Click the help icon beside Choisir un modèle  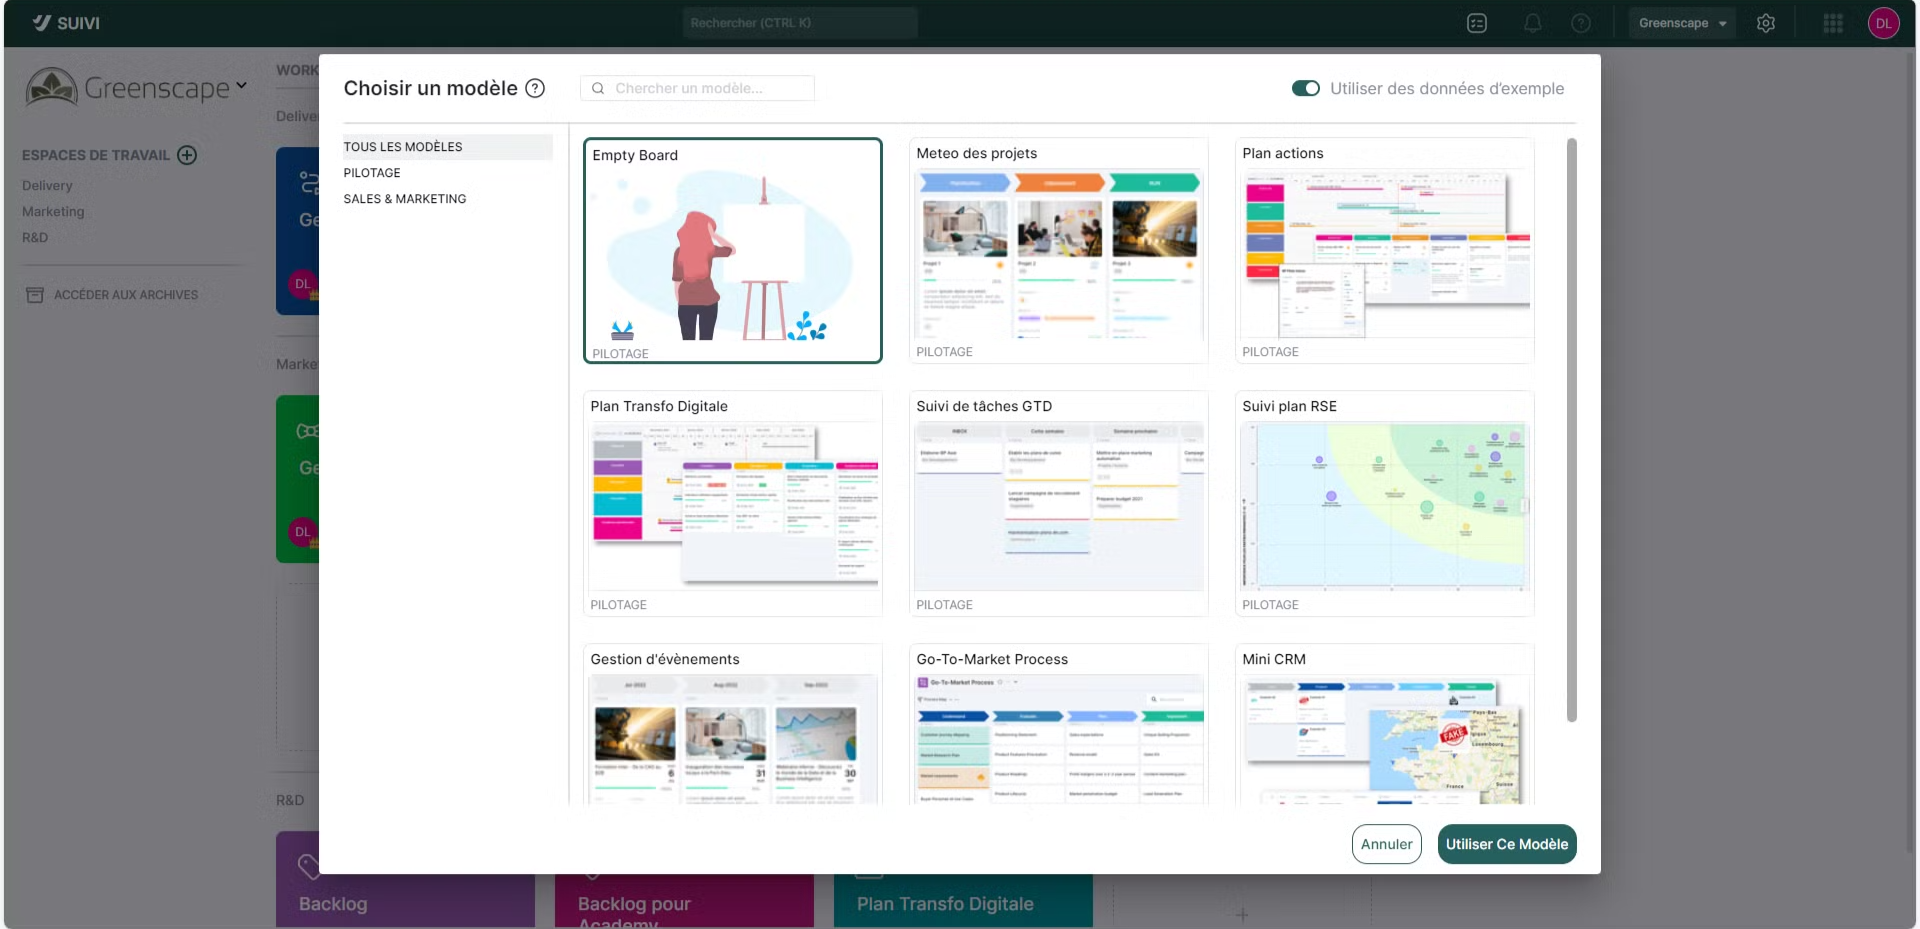(x=535, y=89)
